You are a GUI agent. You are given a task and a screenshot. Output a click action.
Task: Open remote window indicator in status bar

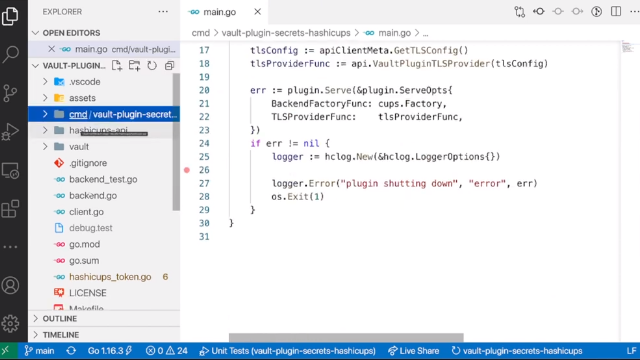(x=6, y=351)
